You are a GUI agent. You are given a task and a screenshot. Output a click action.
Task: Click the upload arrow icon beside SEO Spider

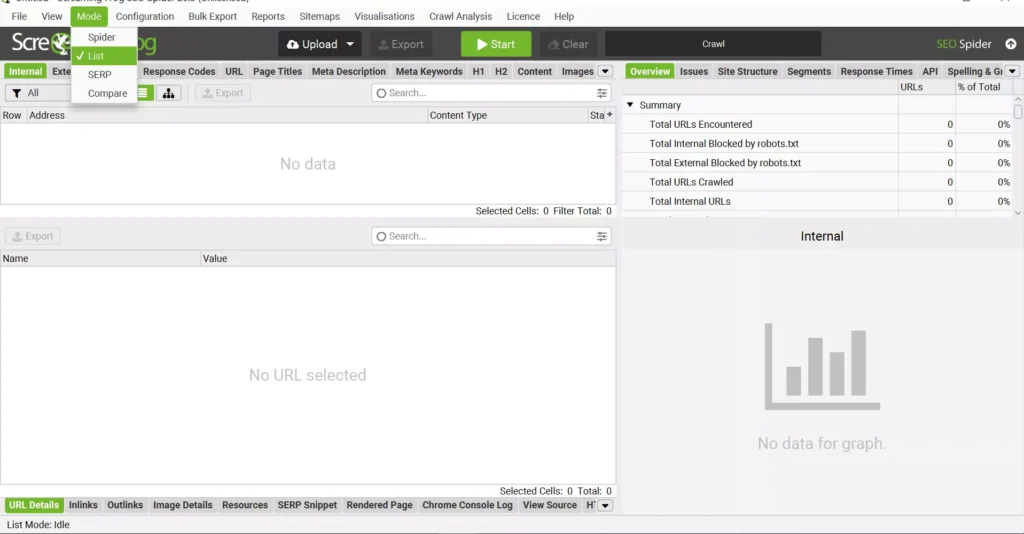(1010, 44)
